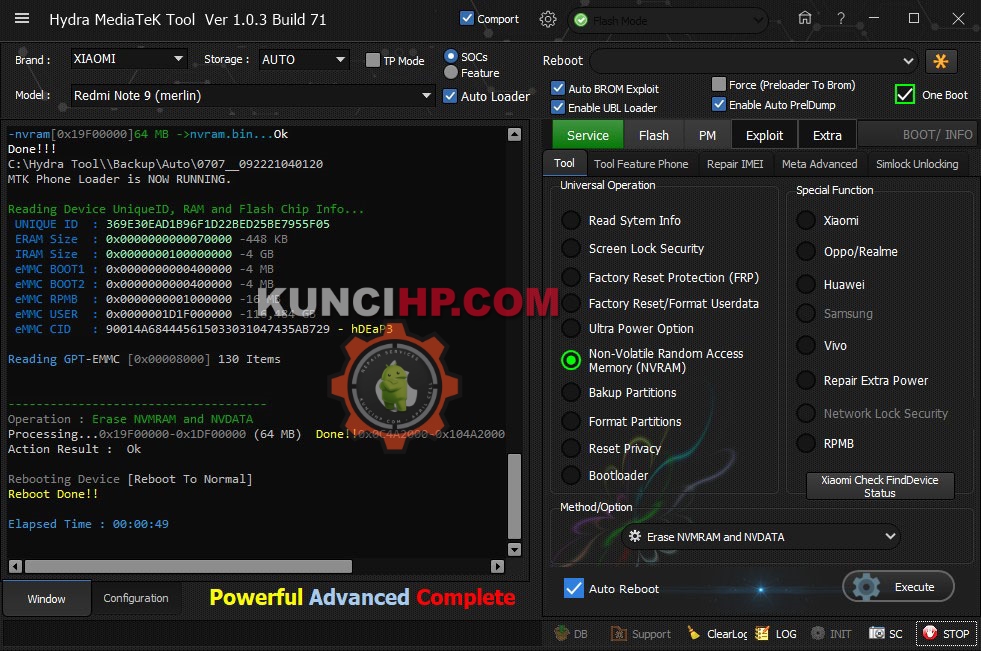981x651 pixels.
Task: Click the ClearLog broom icon
Action: [x=693, y=633]
